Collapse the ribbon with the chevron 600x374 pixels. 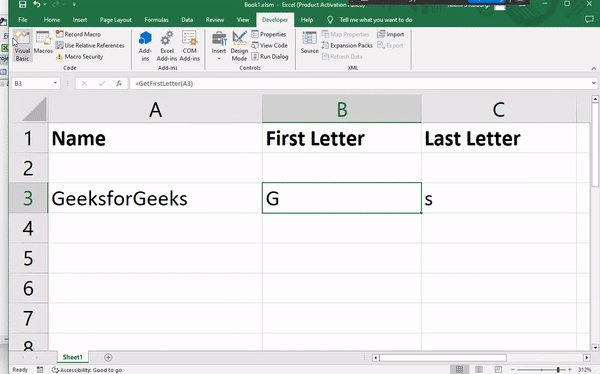(593, 69)
